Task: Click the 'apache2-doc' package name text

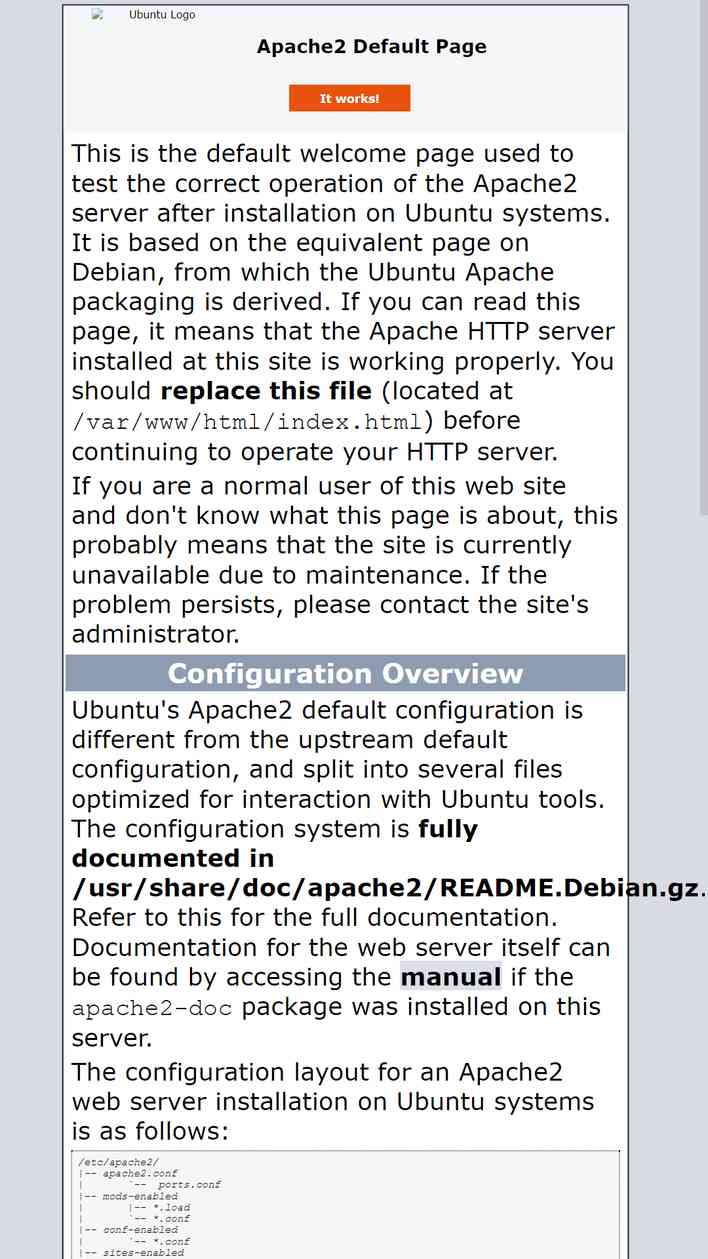Action: click(152, 1008)
